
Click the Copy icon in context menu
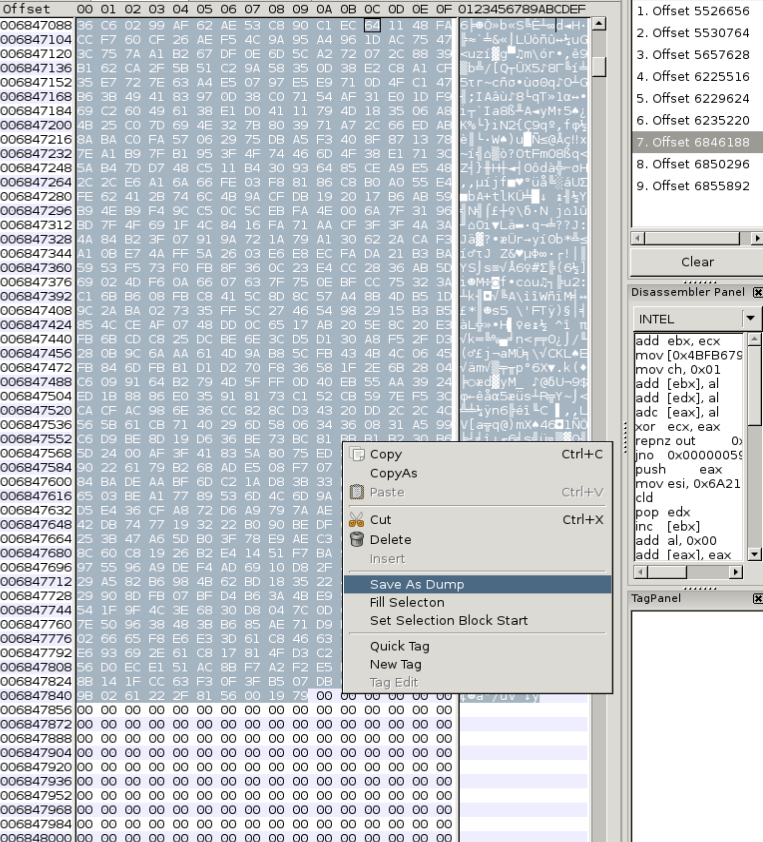point(357,454)
